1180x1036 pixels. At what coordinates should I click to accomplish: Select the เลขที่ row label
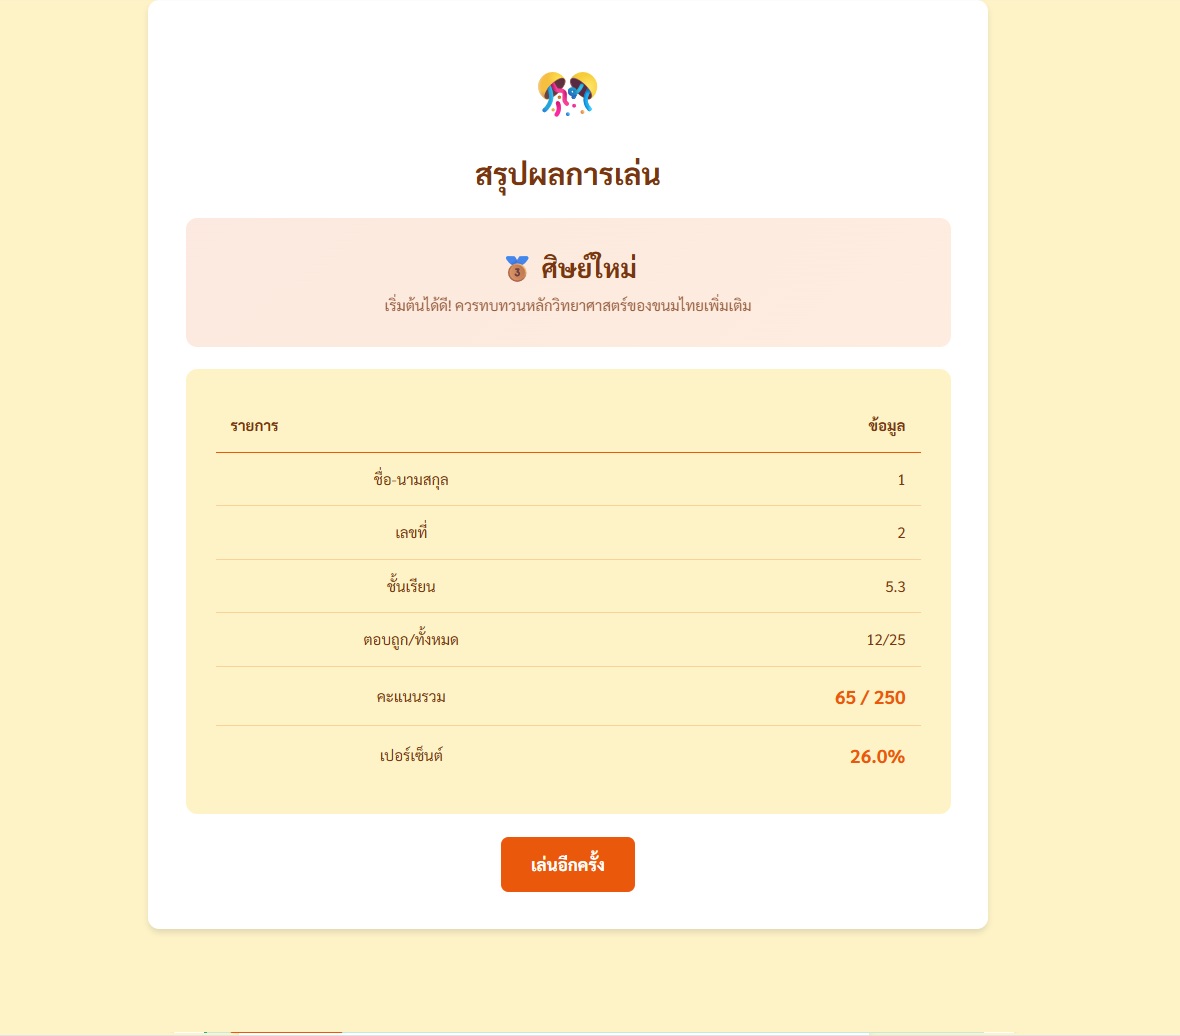tap(411, 533)
